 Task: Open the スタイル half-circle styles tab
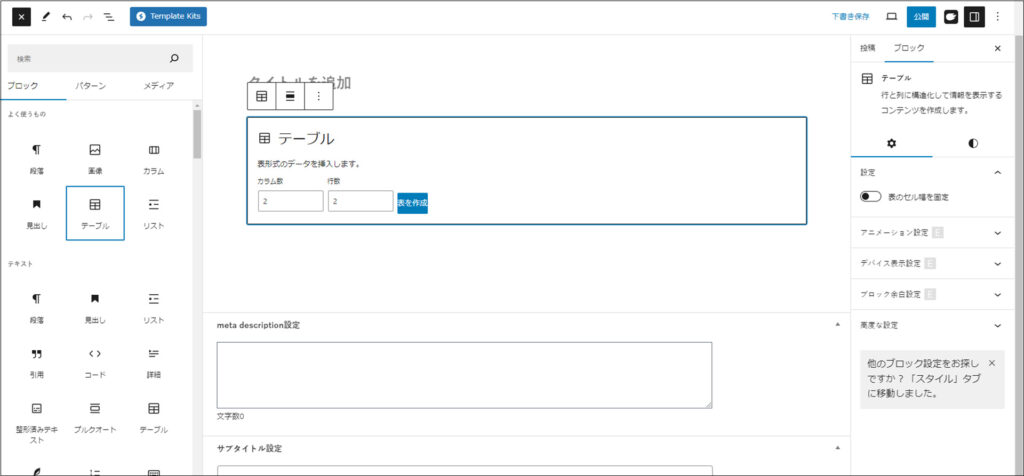(x=973, y=143)
